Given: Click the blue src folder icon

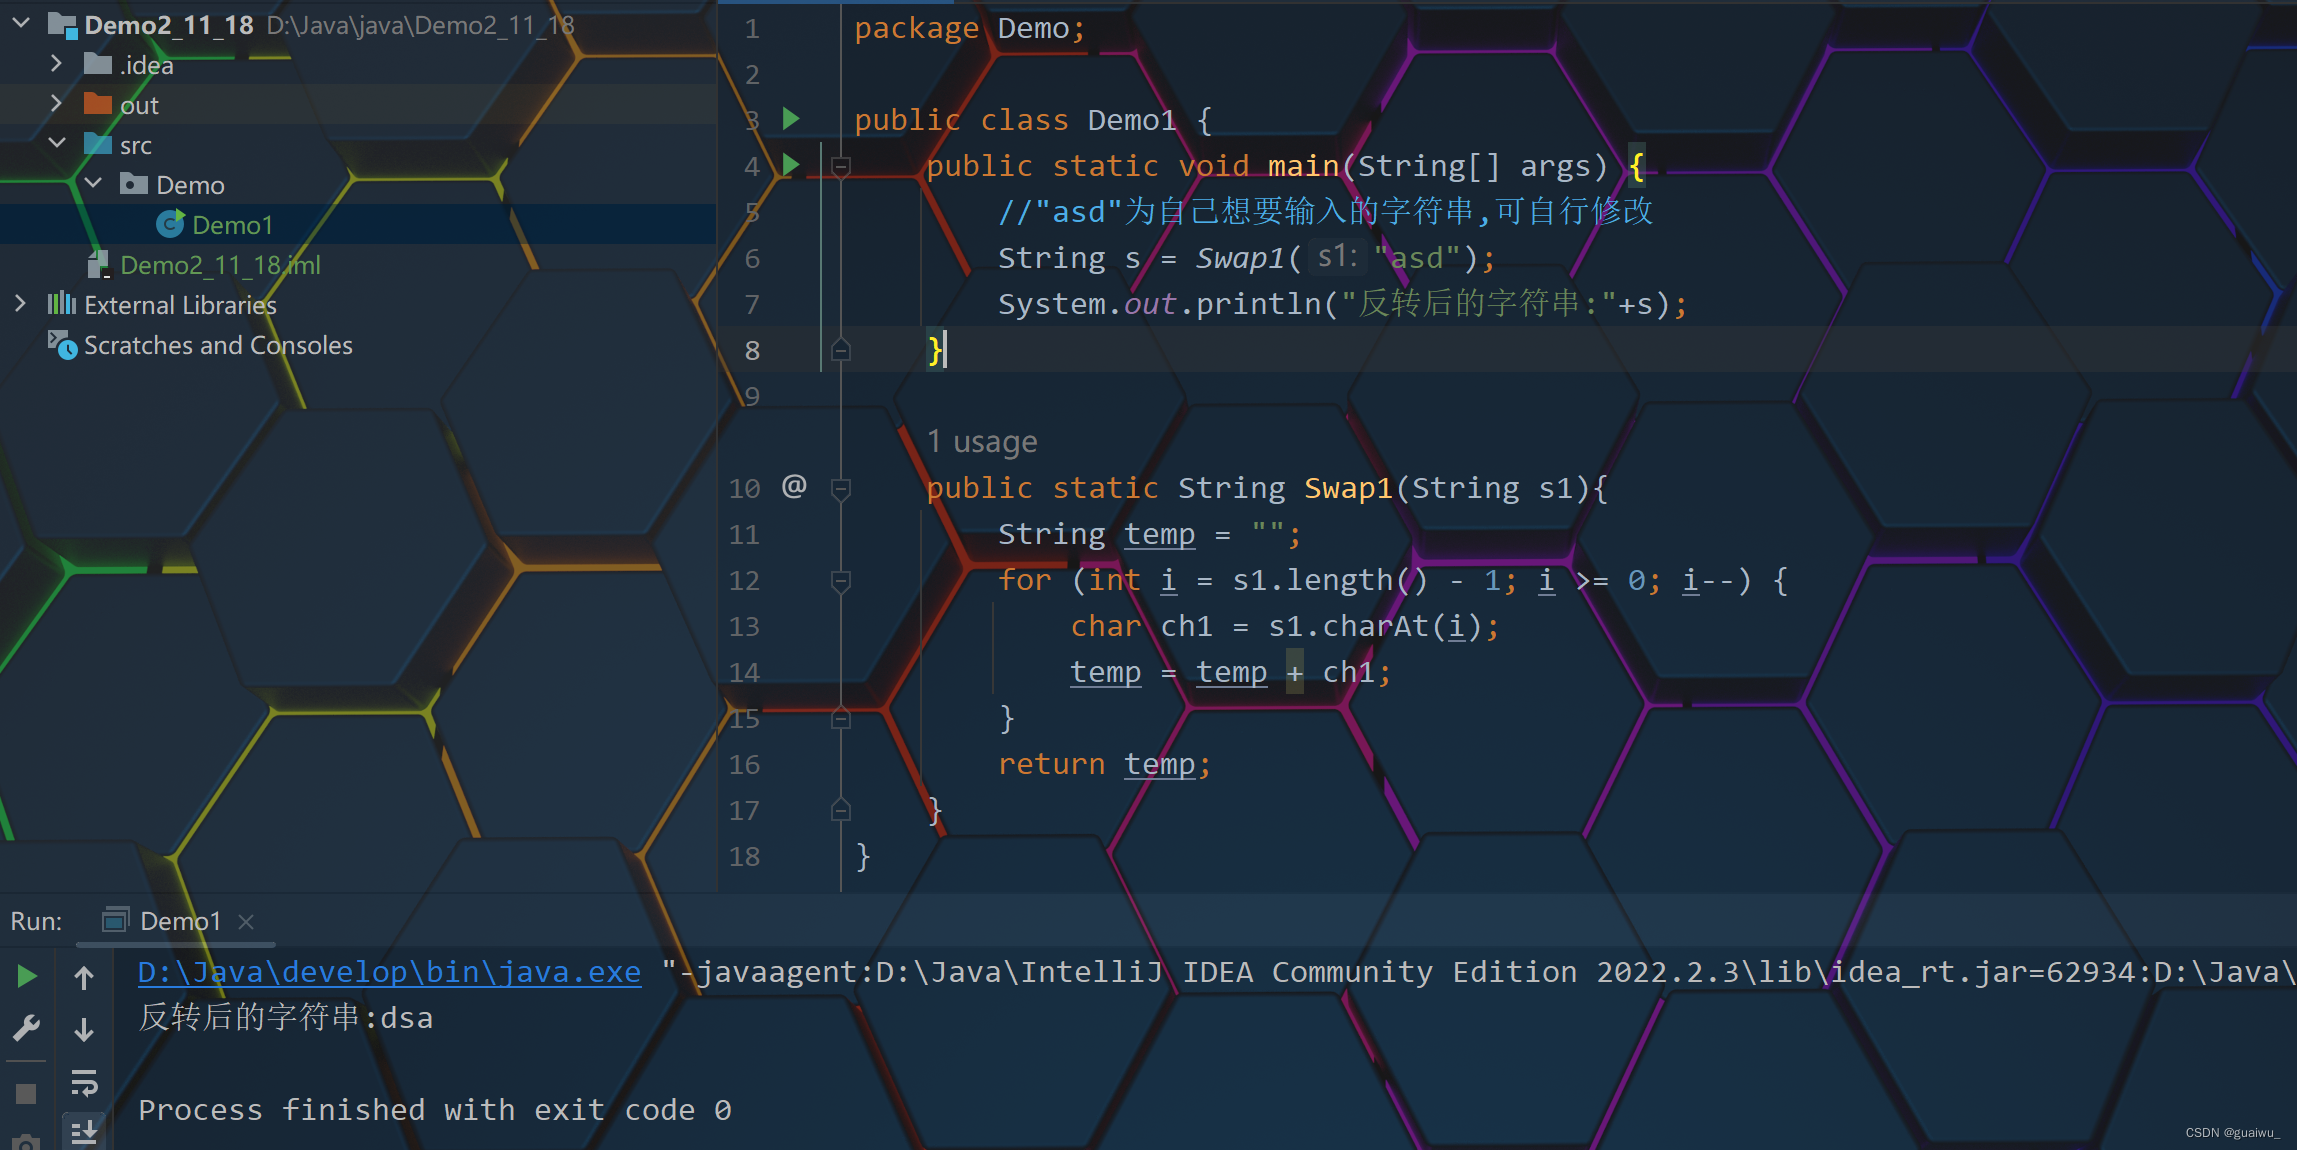Looking at the screenshot, I should [98, 143].
